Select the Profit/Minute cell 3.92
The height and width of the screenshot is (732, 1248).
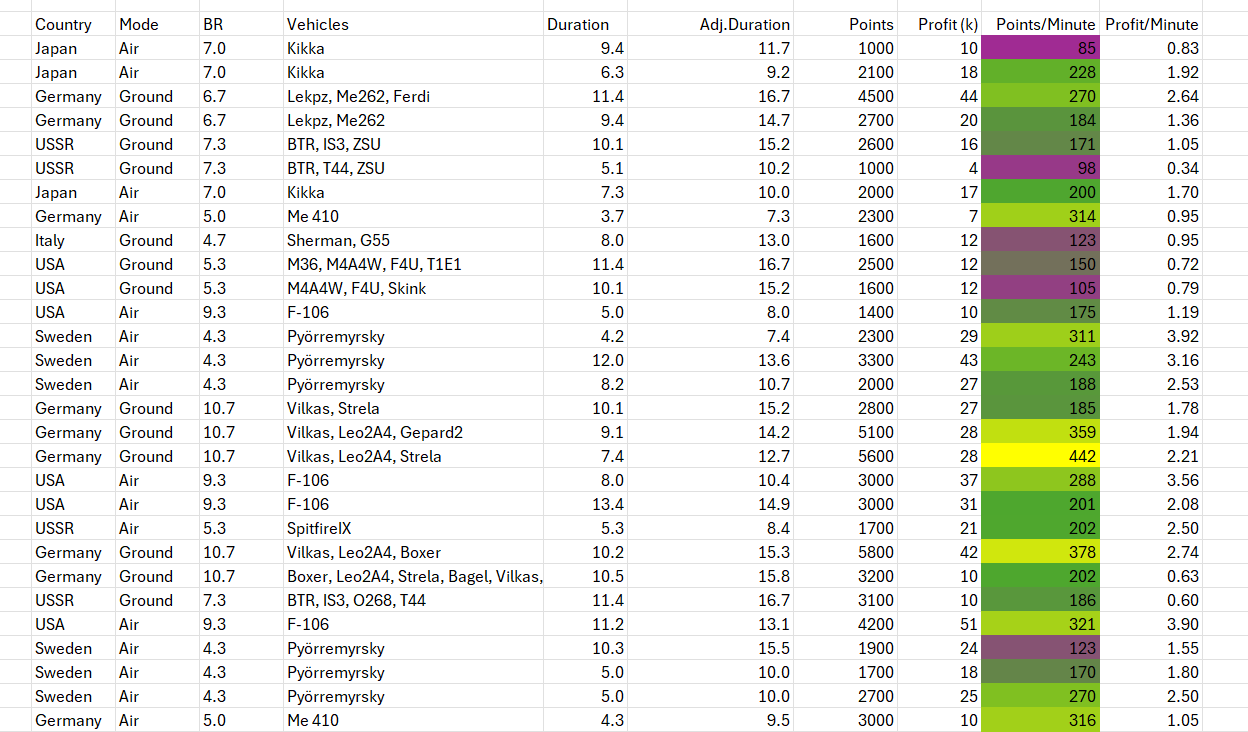click(1150, 336)
